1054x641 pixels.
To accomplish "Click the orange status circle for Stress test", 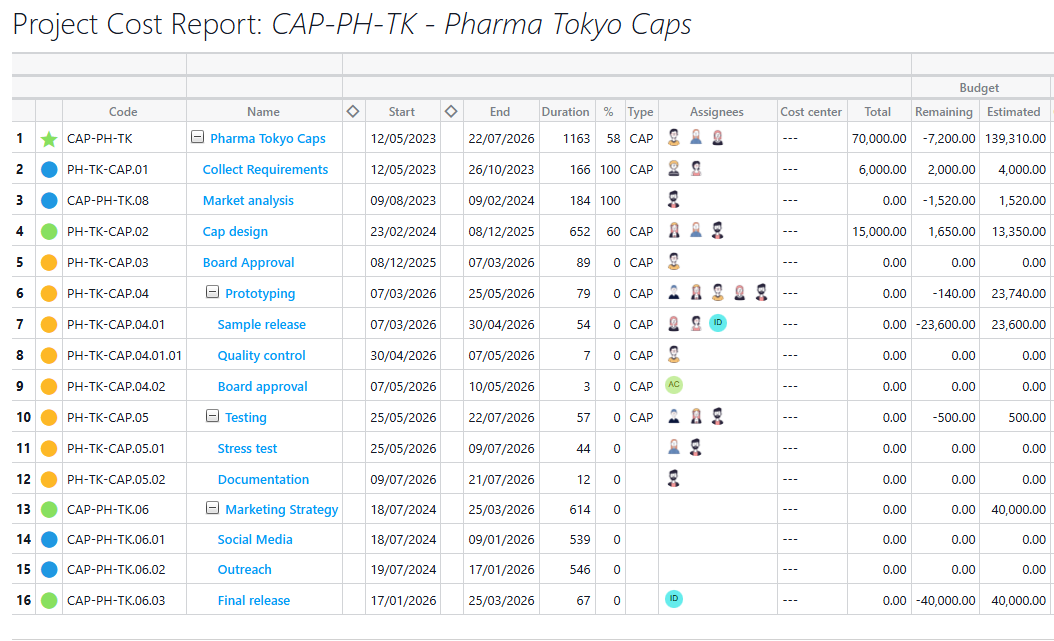I will pos(49,449).
